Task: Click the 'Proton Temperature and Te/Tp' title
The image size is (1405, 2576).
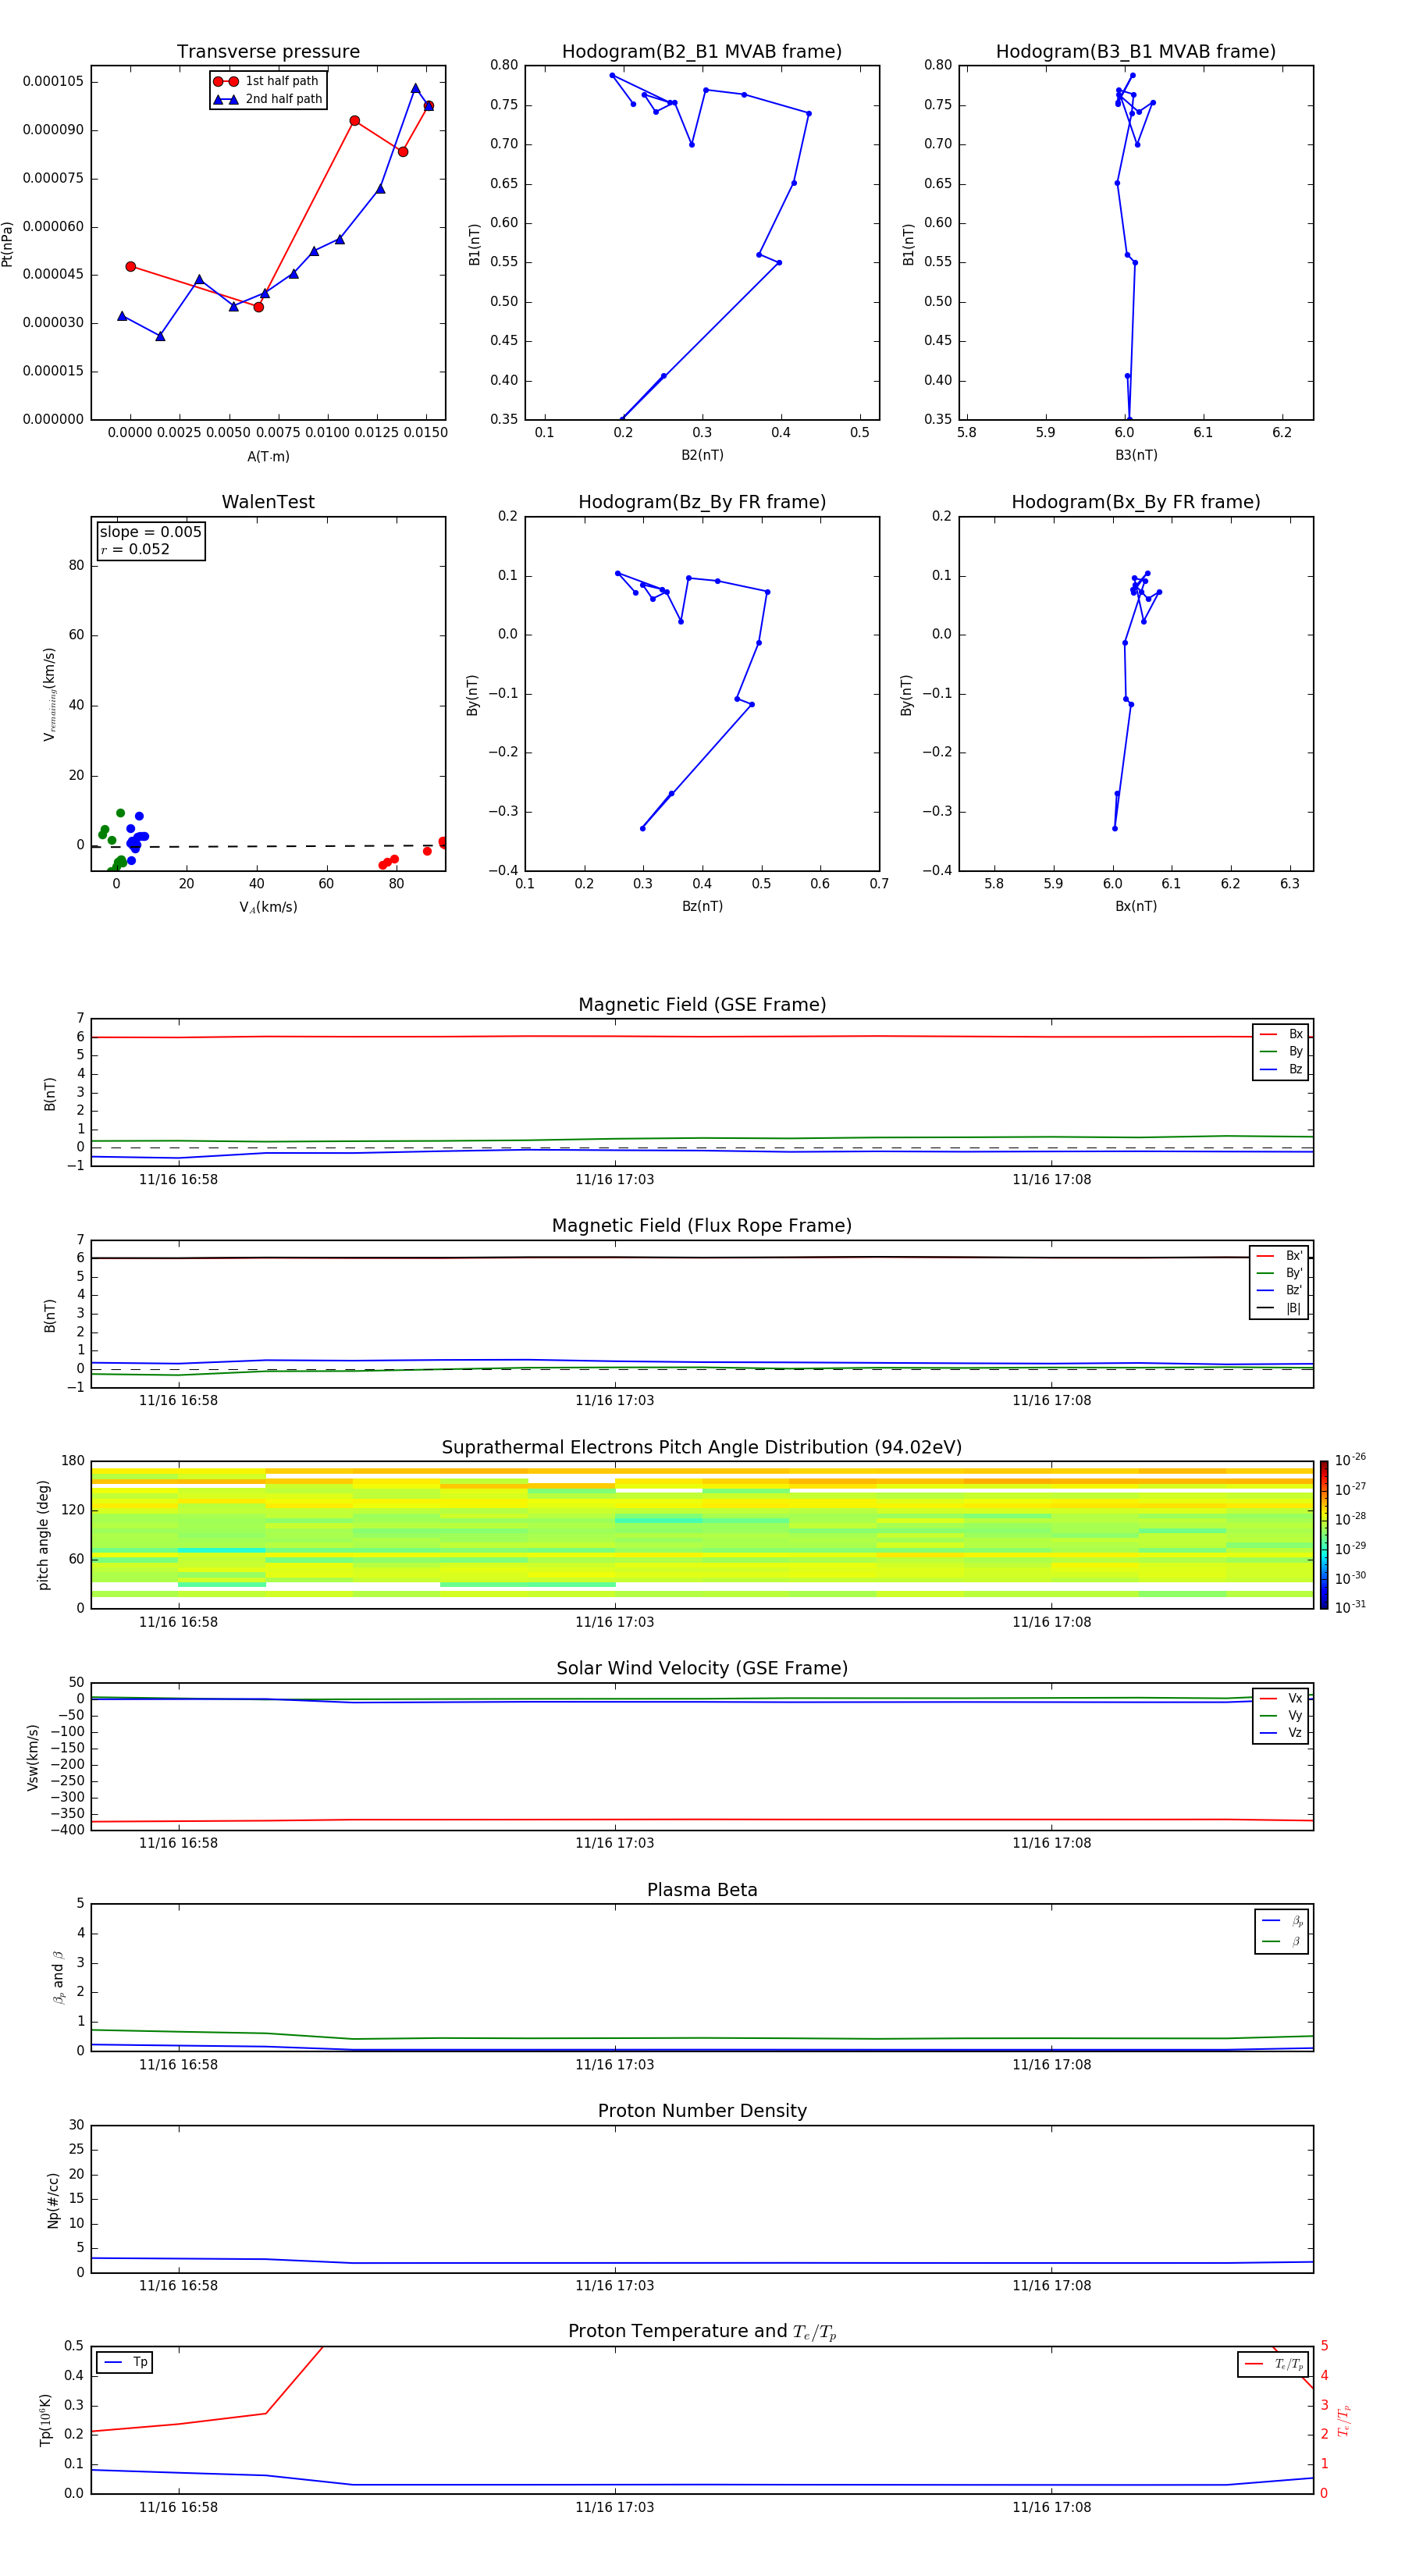Action: (x=702, y=2331)
